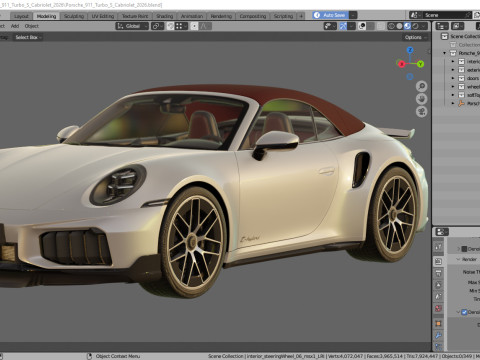Expand the exterior collection arrow
480x360 pixels.
pyautogui.click(x=453, y=70)
